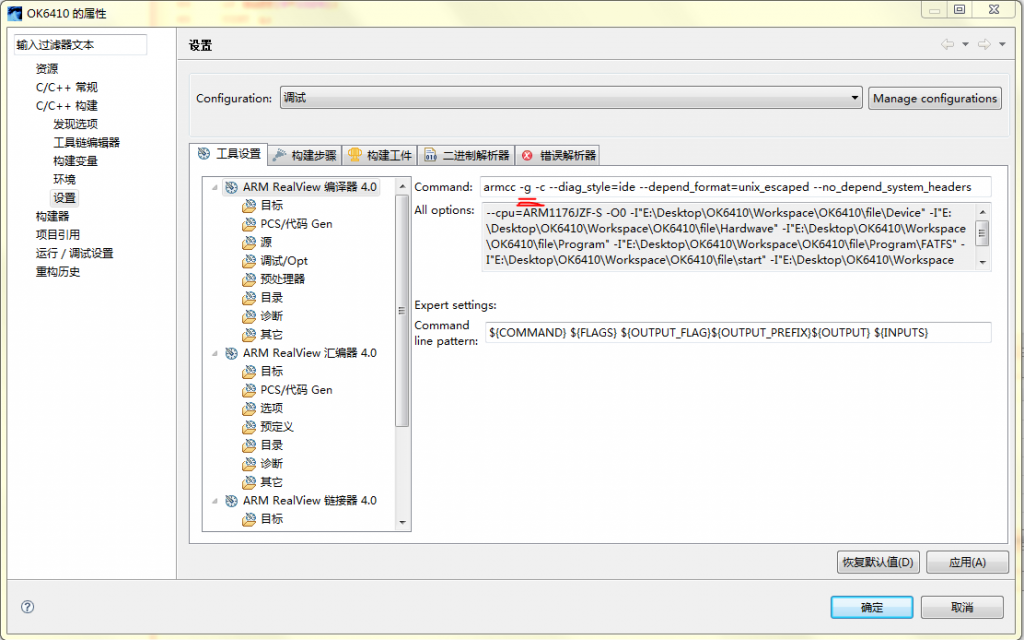1024x640 pixels.
Task: Click Manage configurations button
Action: coord(935,98)
